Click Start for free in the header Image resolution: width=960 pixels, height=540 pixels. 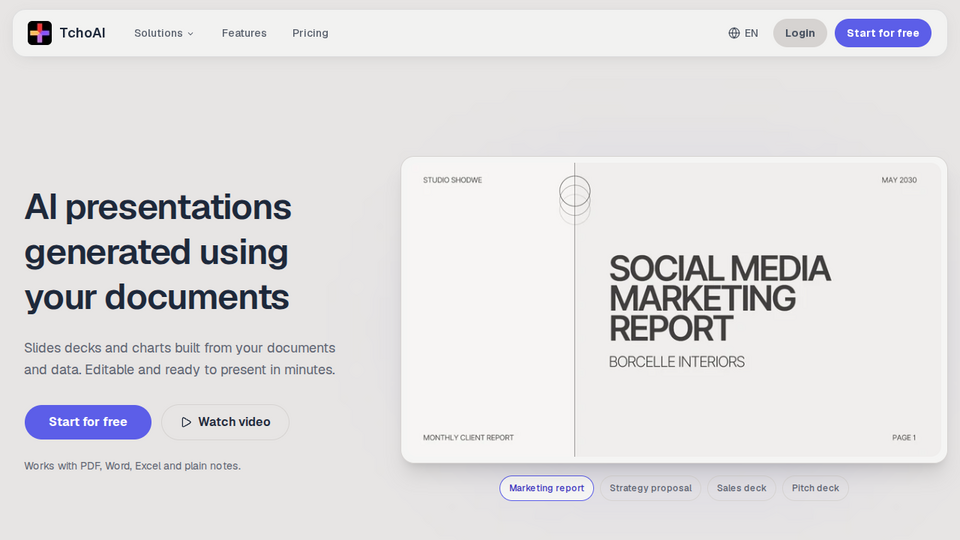point(883,33)
